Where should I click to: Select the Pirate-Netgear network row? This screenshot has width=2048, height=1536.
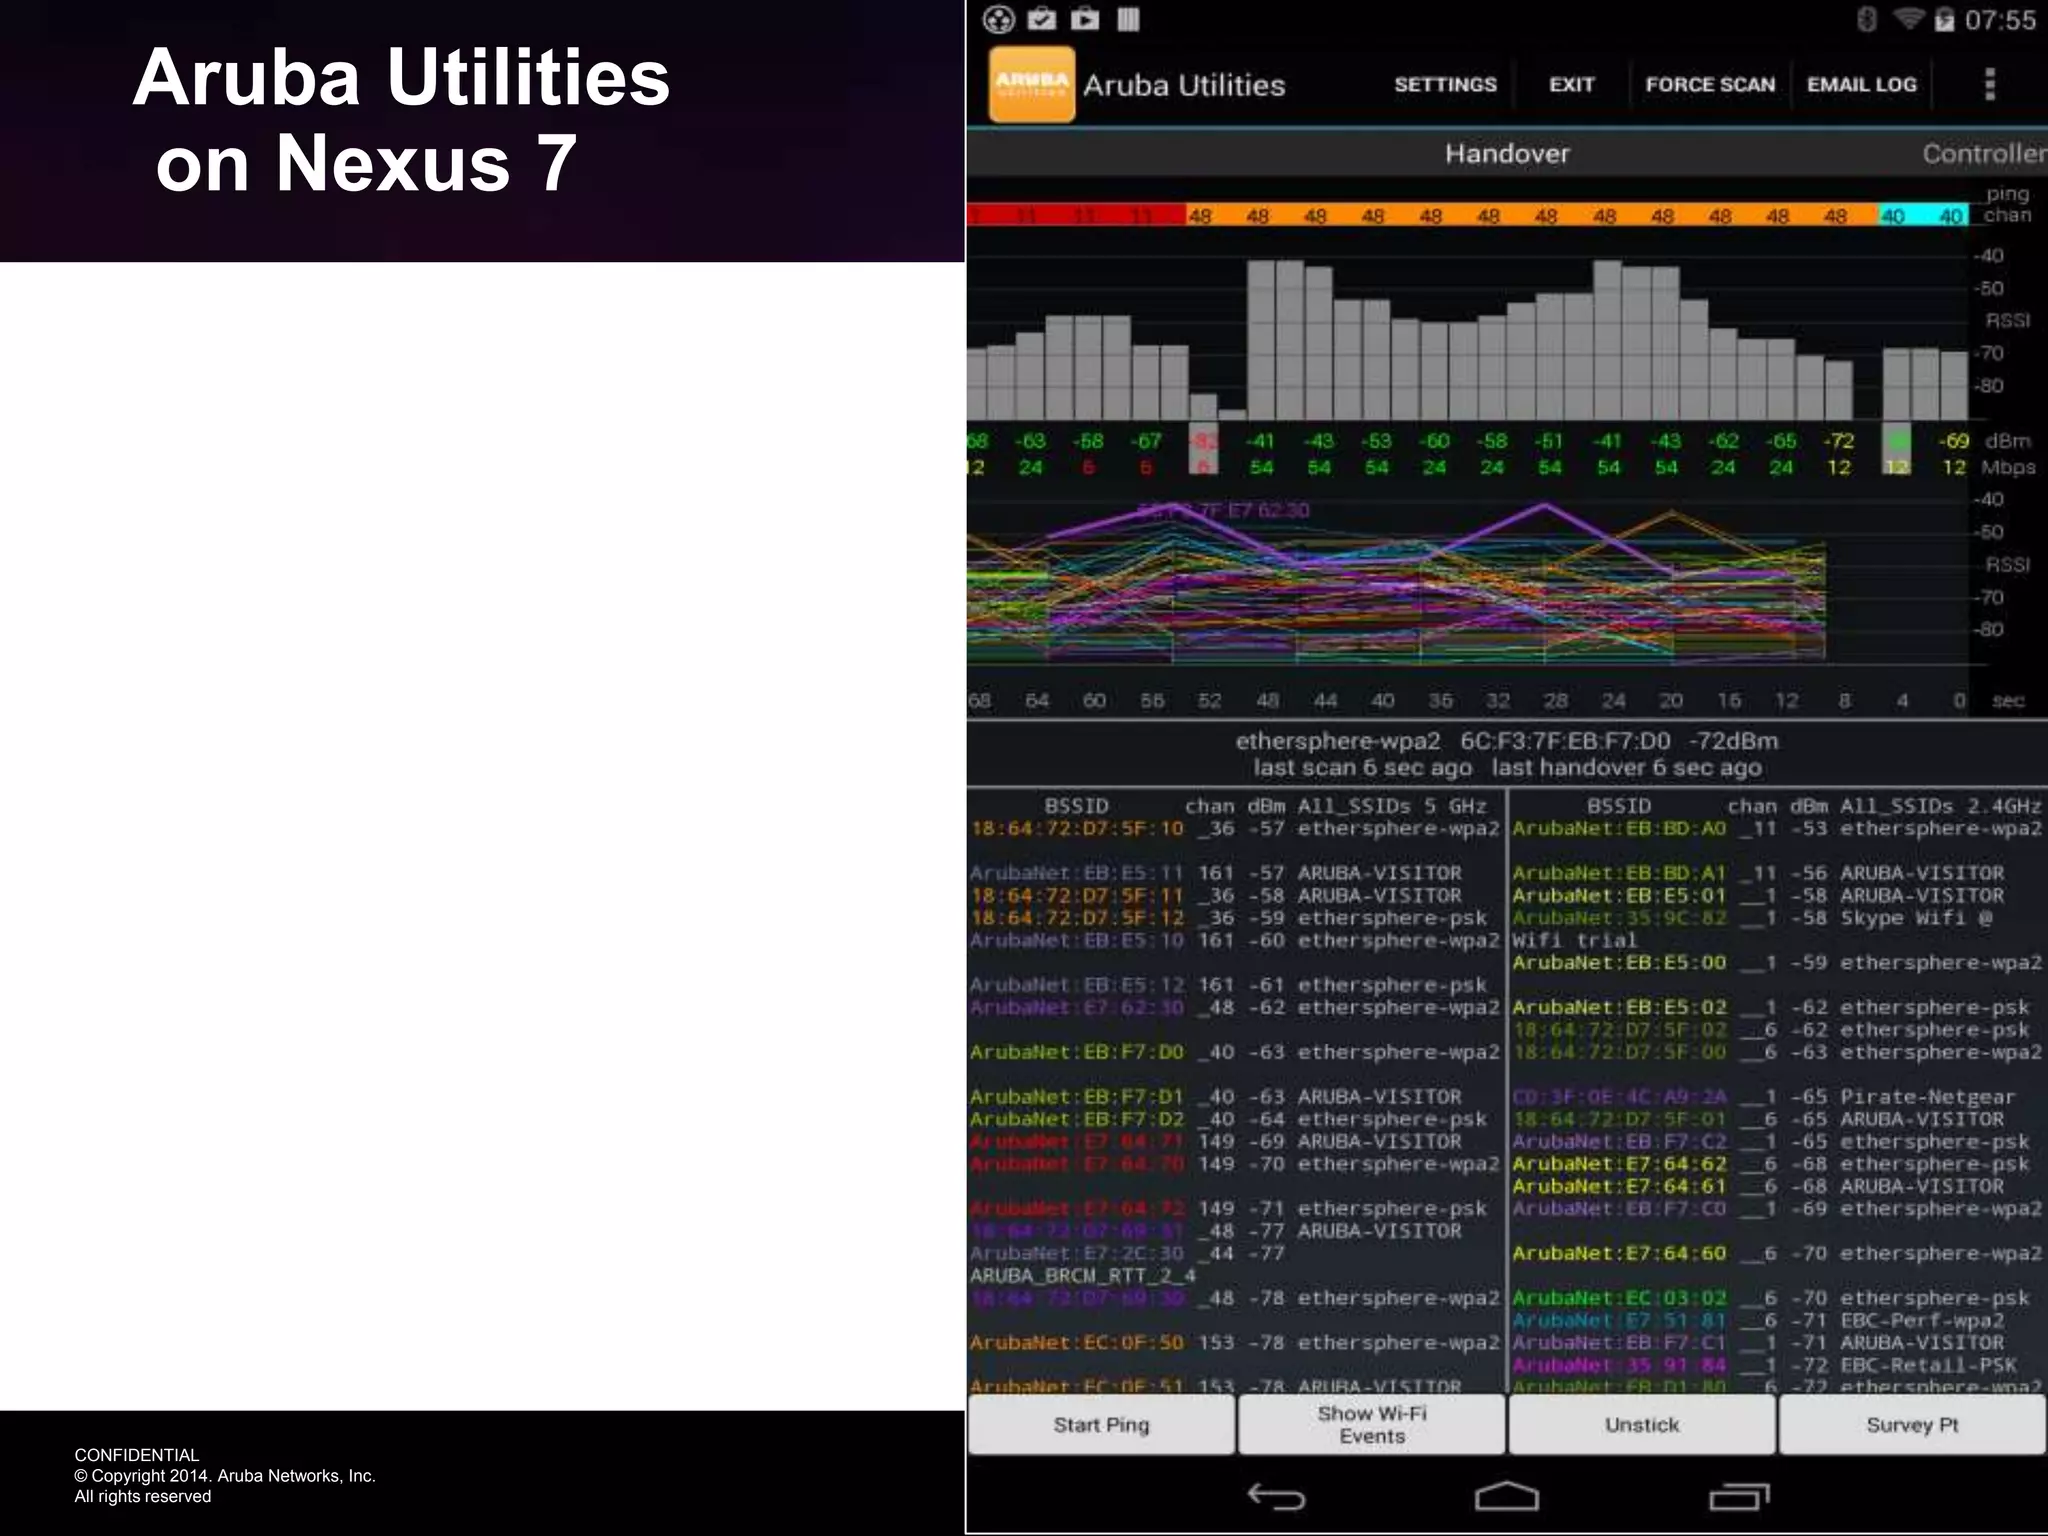tap(1777, 1097)
